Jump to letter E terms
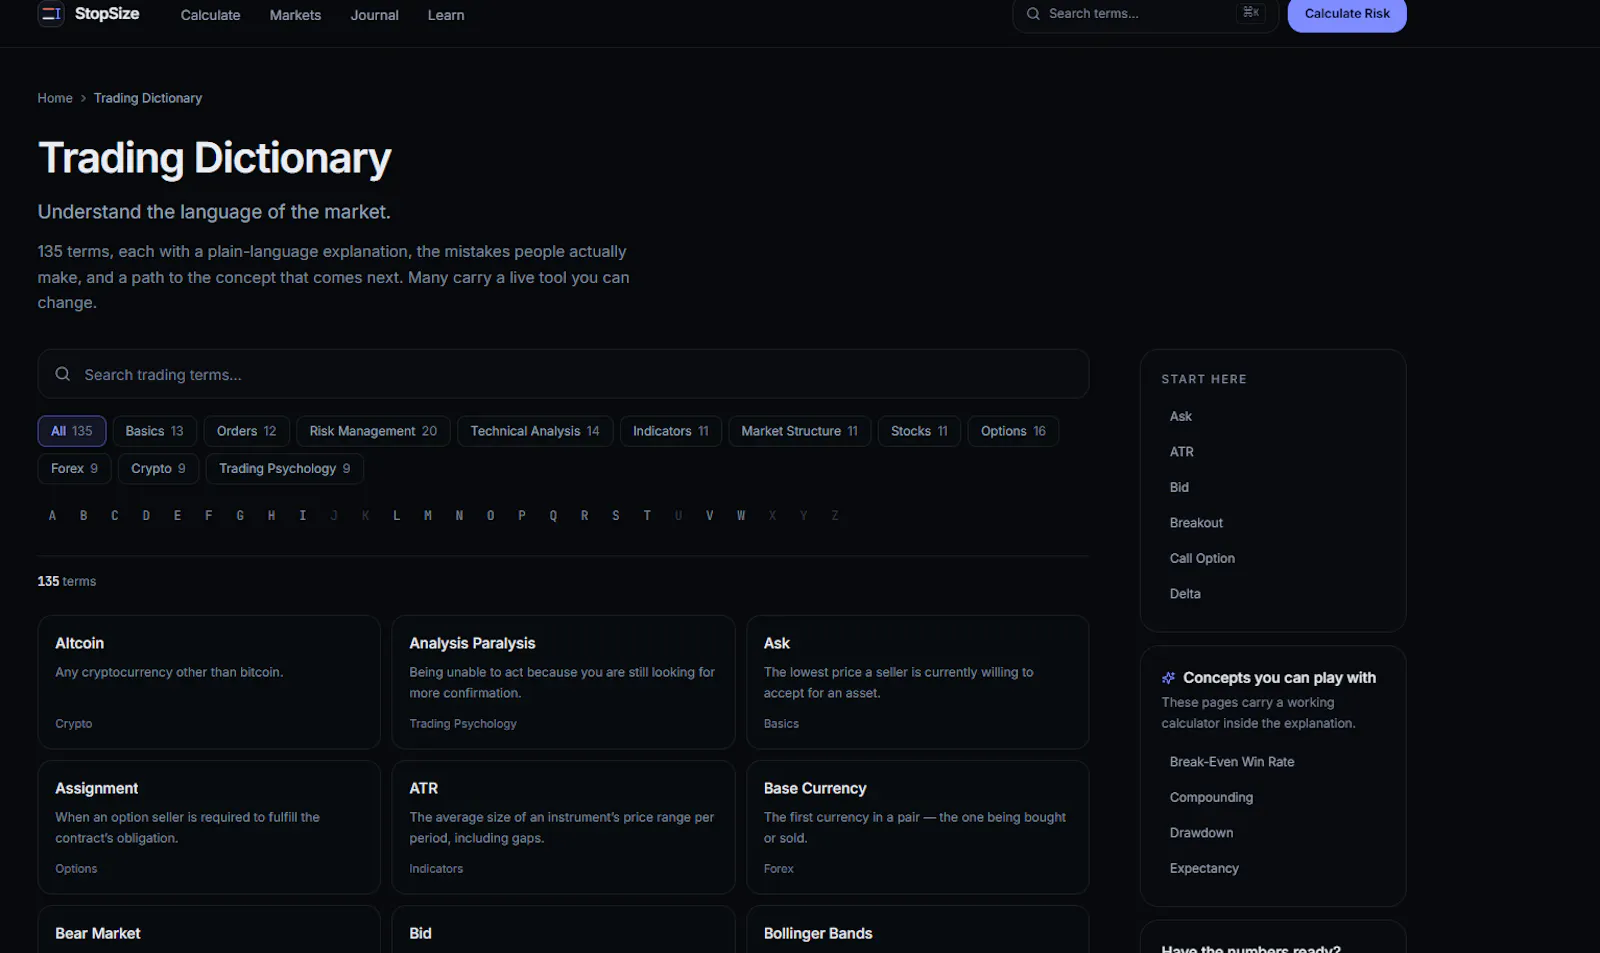1600x953 pixels. click(177, 516)
